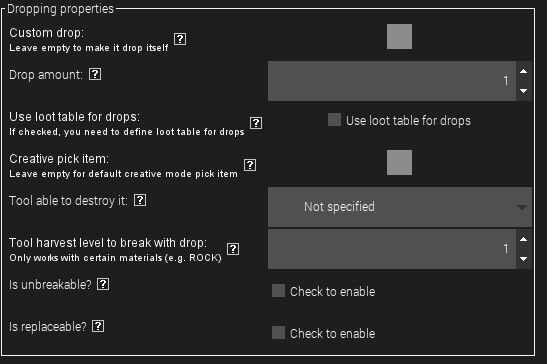This screenshot has height=364, width=547.
Task: Toggle the Is replaceable enable checkbox
Action: [x=278, y=333]
